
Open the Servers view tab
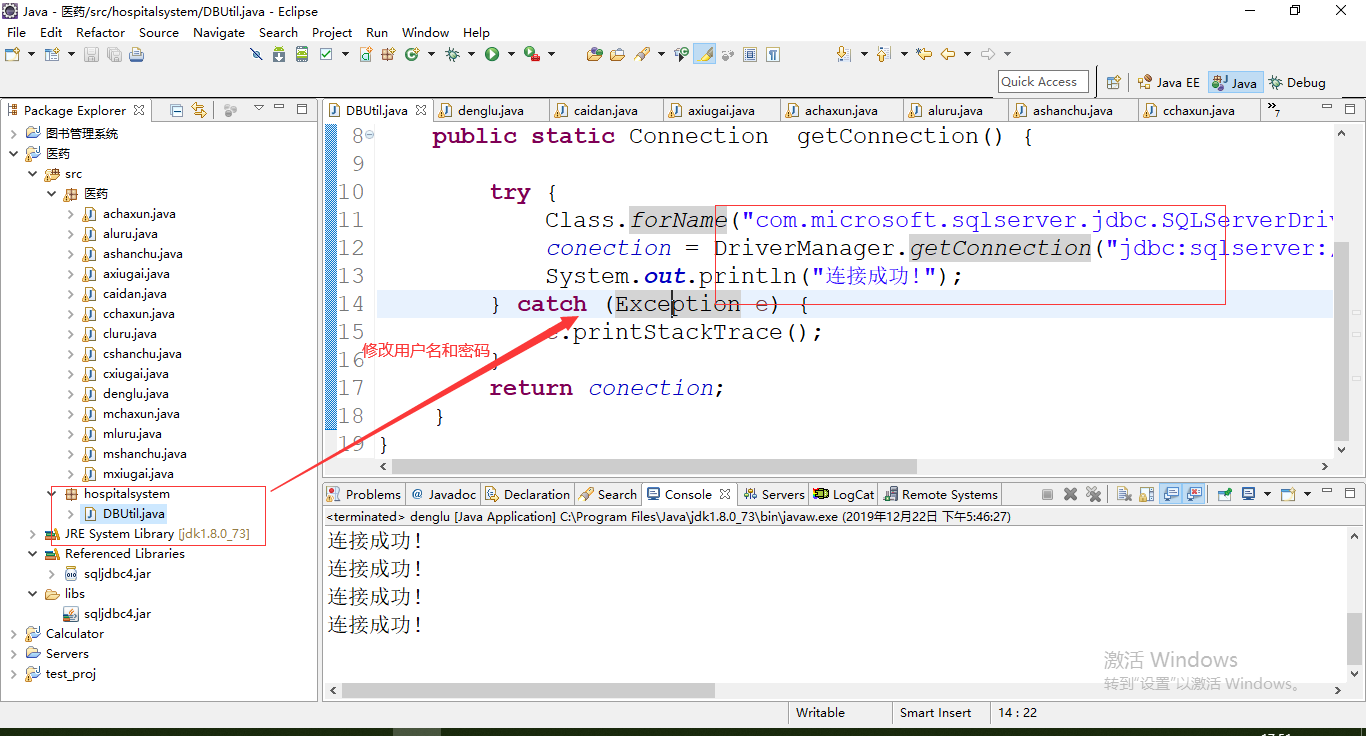pos(773,494)
